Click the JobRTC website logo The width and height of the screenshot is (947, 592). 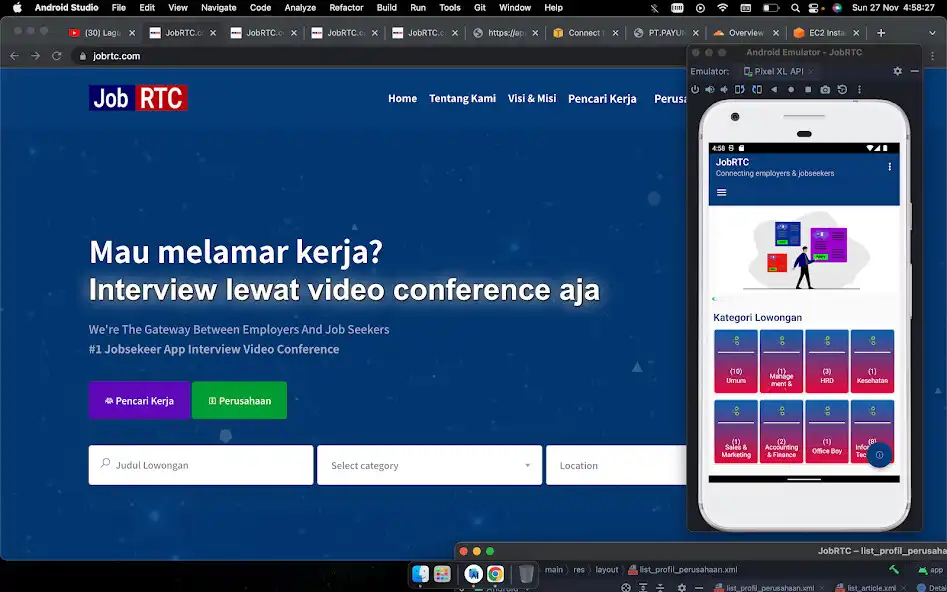coord(138,98)
